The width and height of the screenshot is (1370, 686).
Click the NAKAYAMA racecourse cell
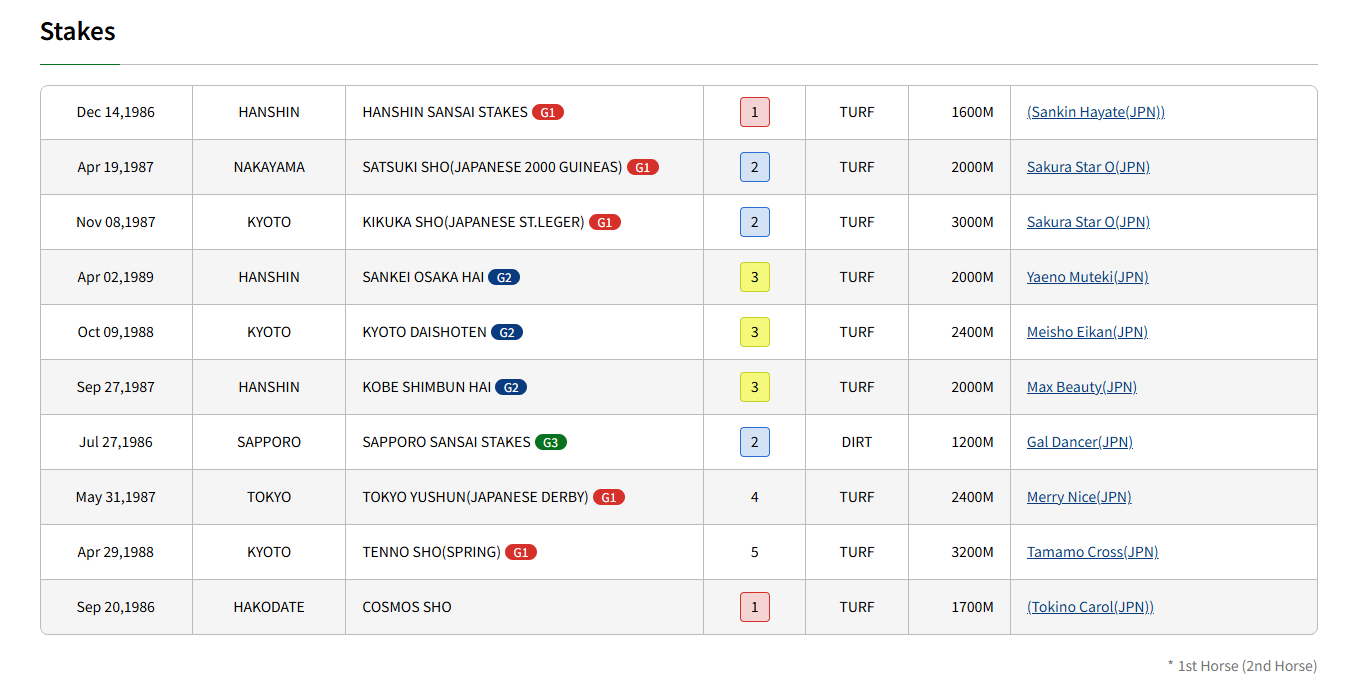pyautogui.click(x=269, y=167)
